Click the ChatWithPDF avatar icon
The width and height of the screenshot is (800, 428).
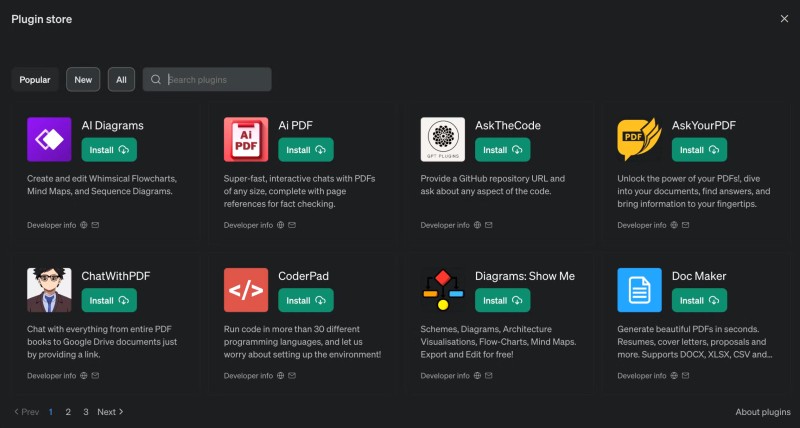click(x=49, y=289)
